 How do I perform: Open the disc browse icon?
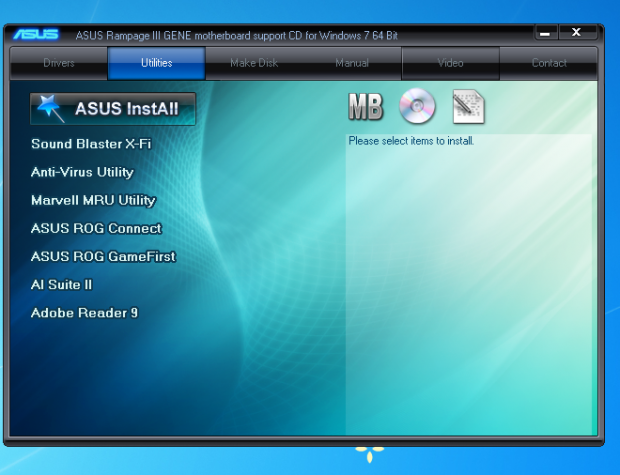(416, 106)
